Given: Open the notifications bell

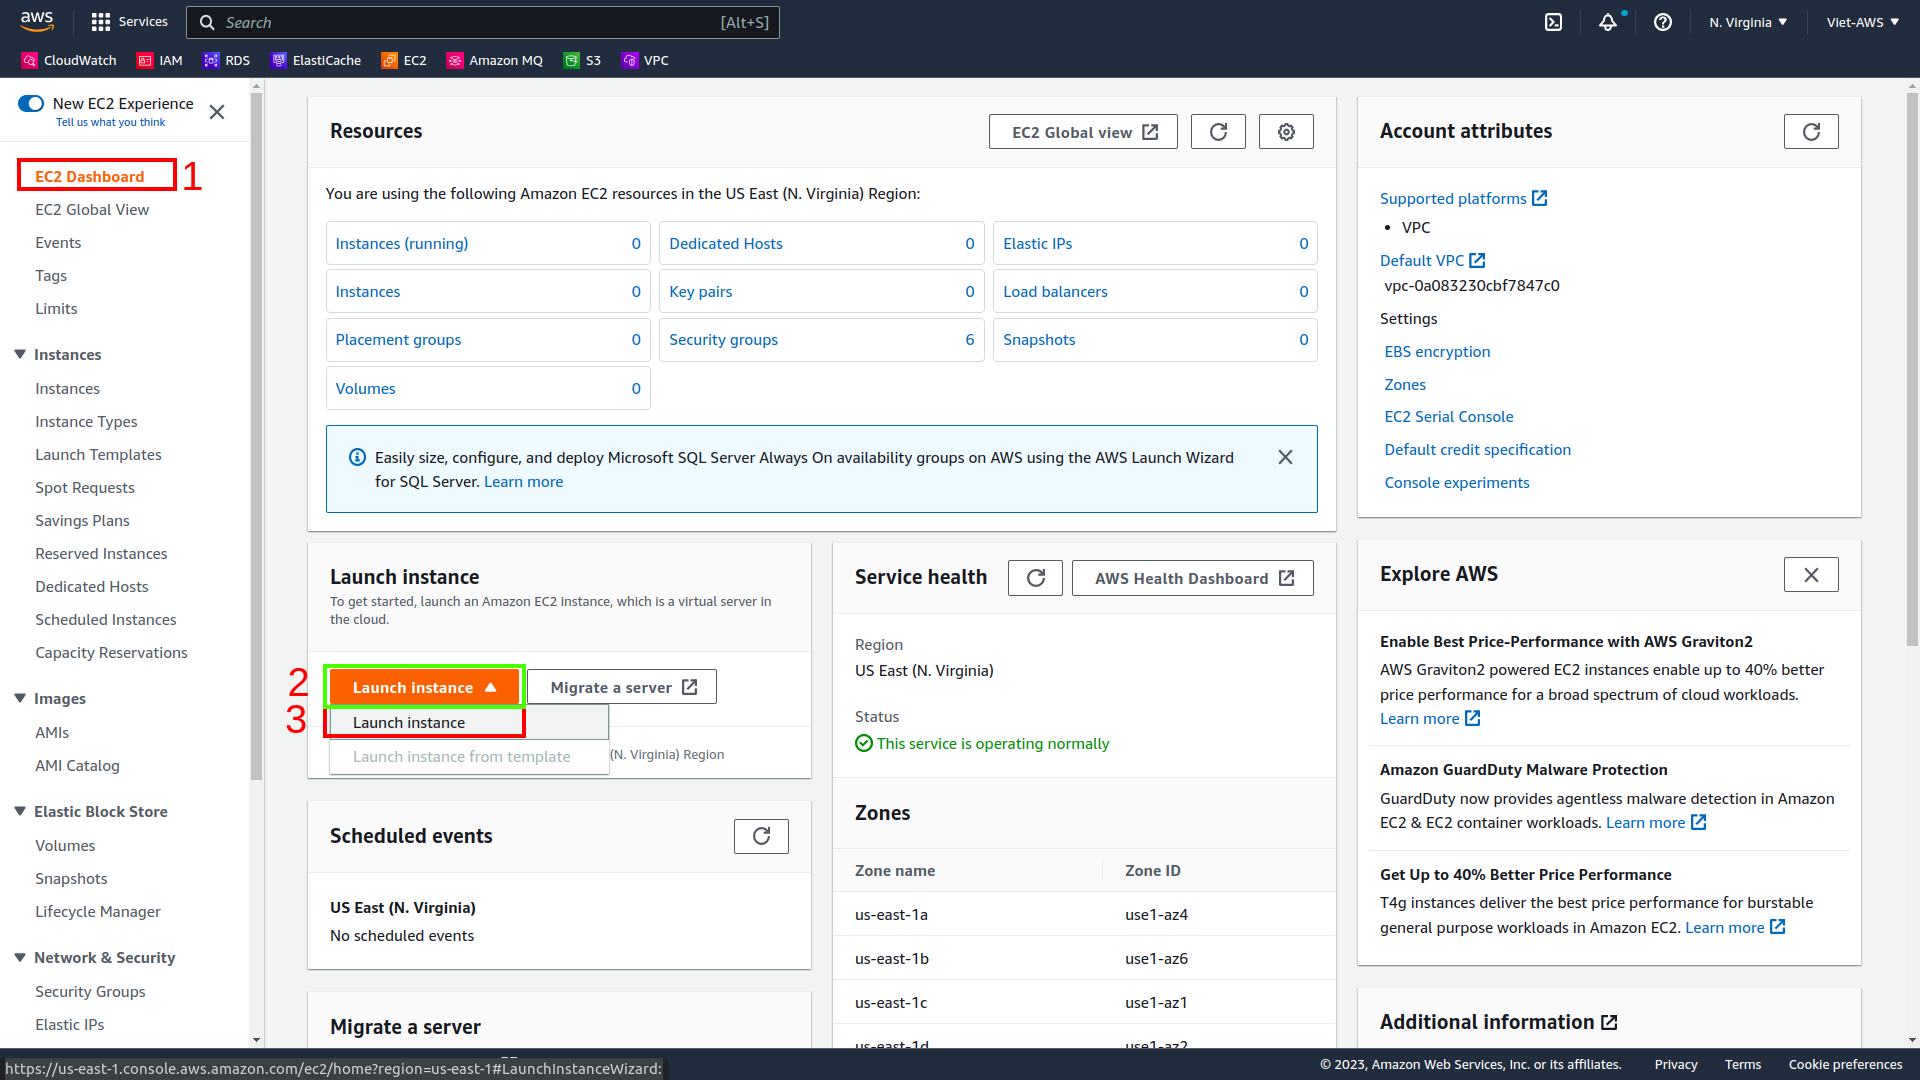Looking at the screenshot, I should click(x=1608, y=22).
